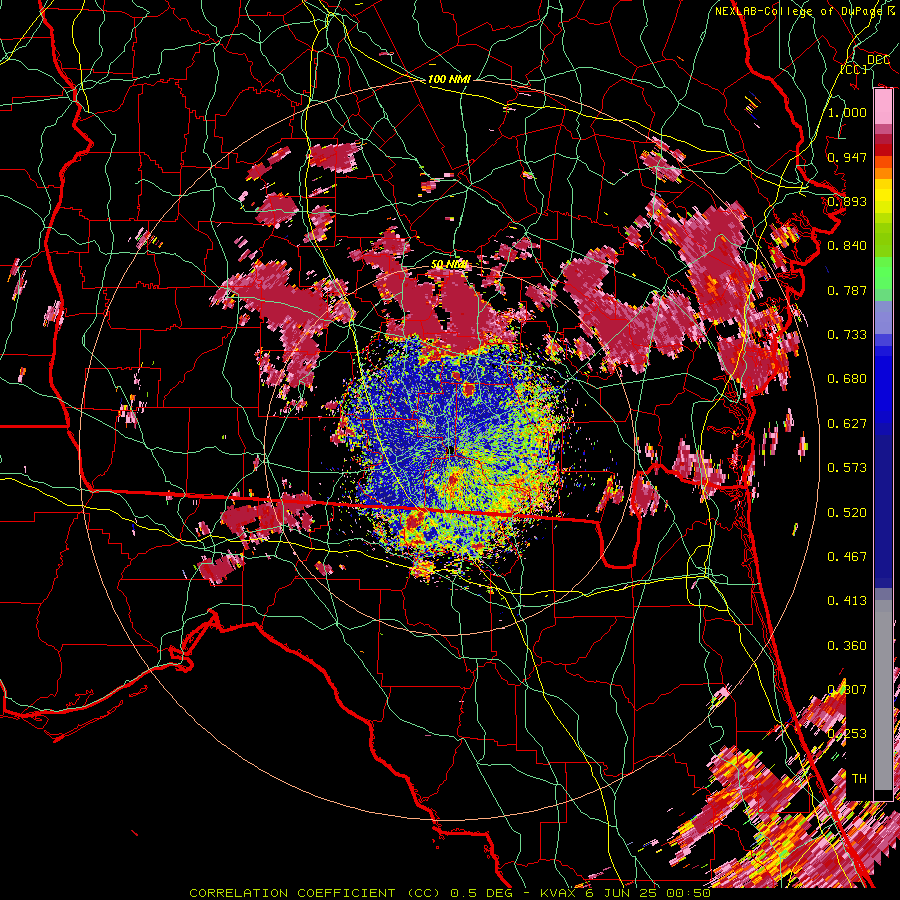Viewport: 900px width, 900px height.
Task: Select the 0.840 scale value
Action: pos(847,246)
